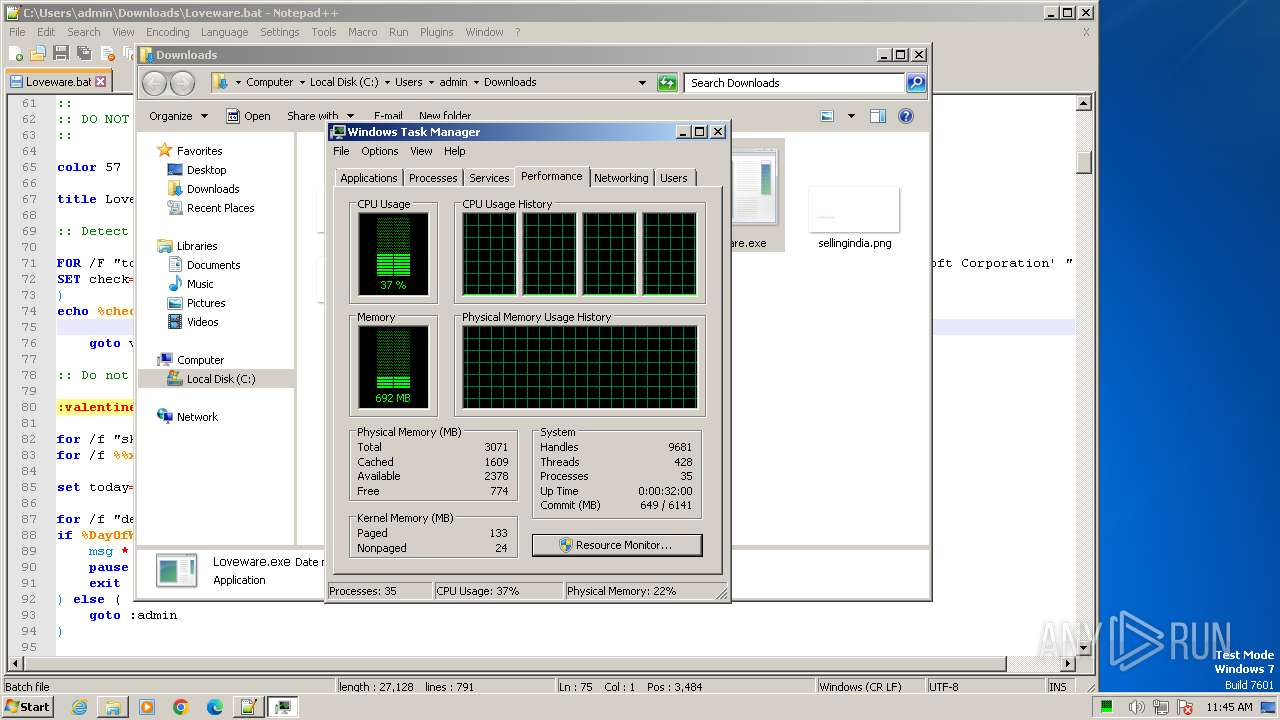
Task: Close the Loveware.bat tab with red X
Action: click(100, 82)
